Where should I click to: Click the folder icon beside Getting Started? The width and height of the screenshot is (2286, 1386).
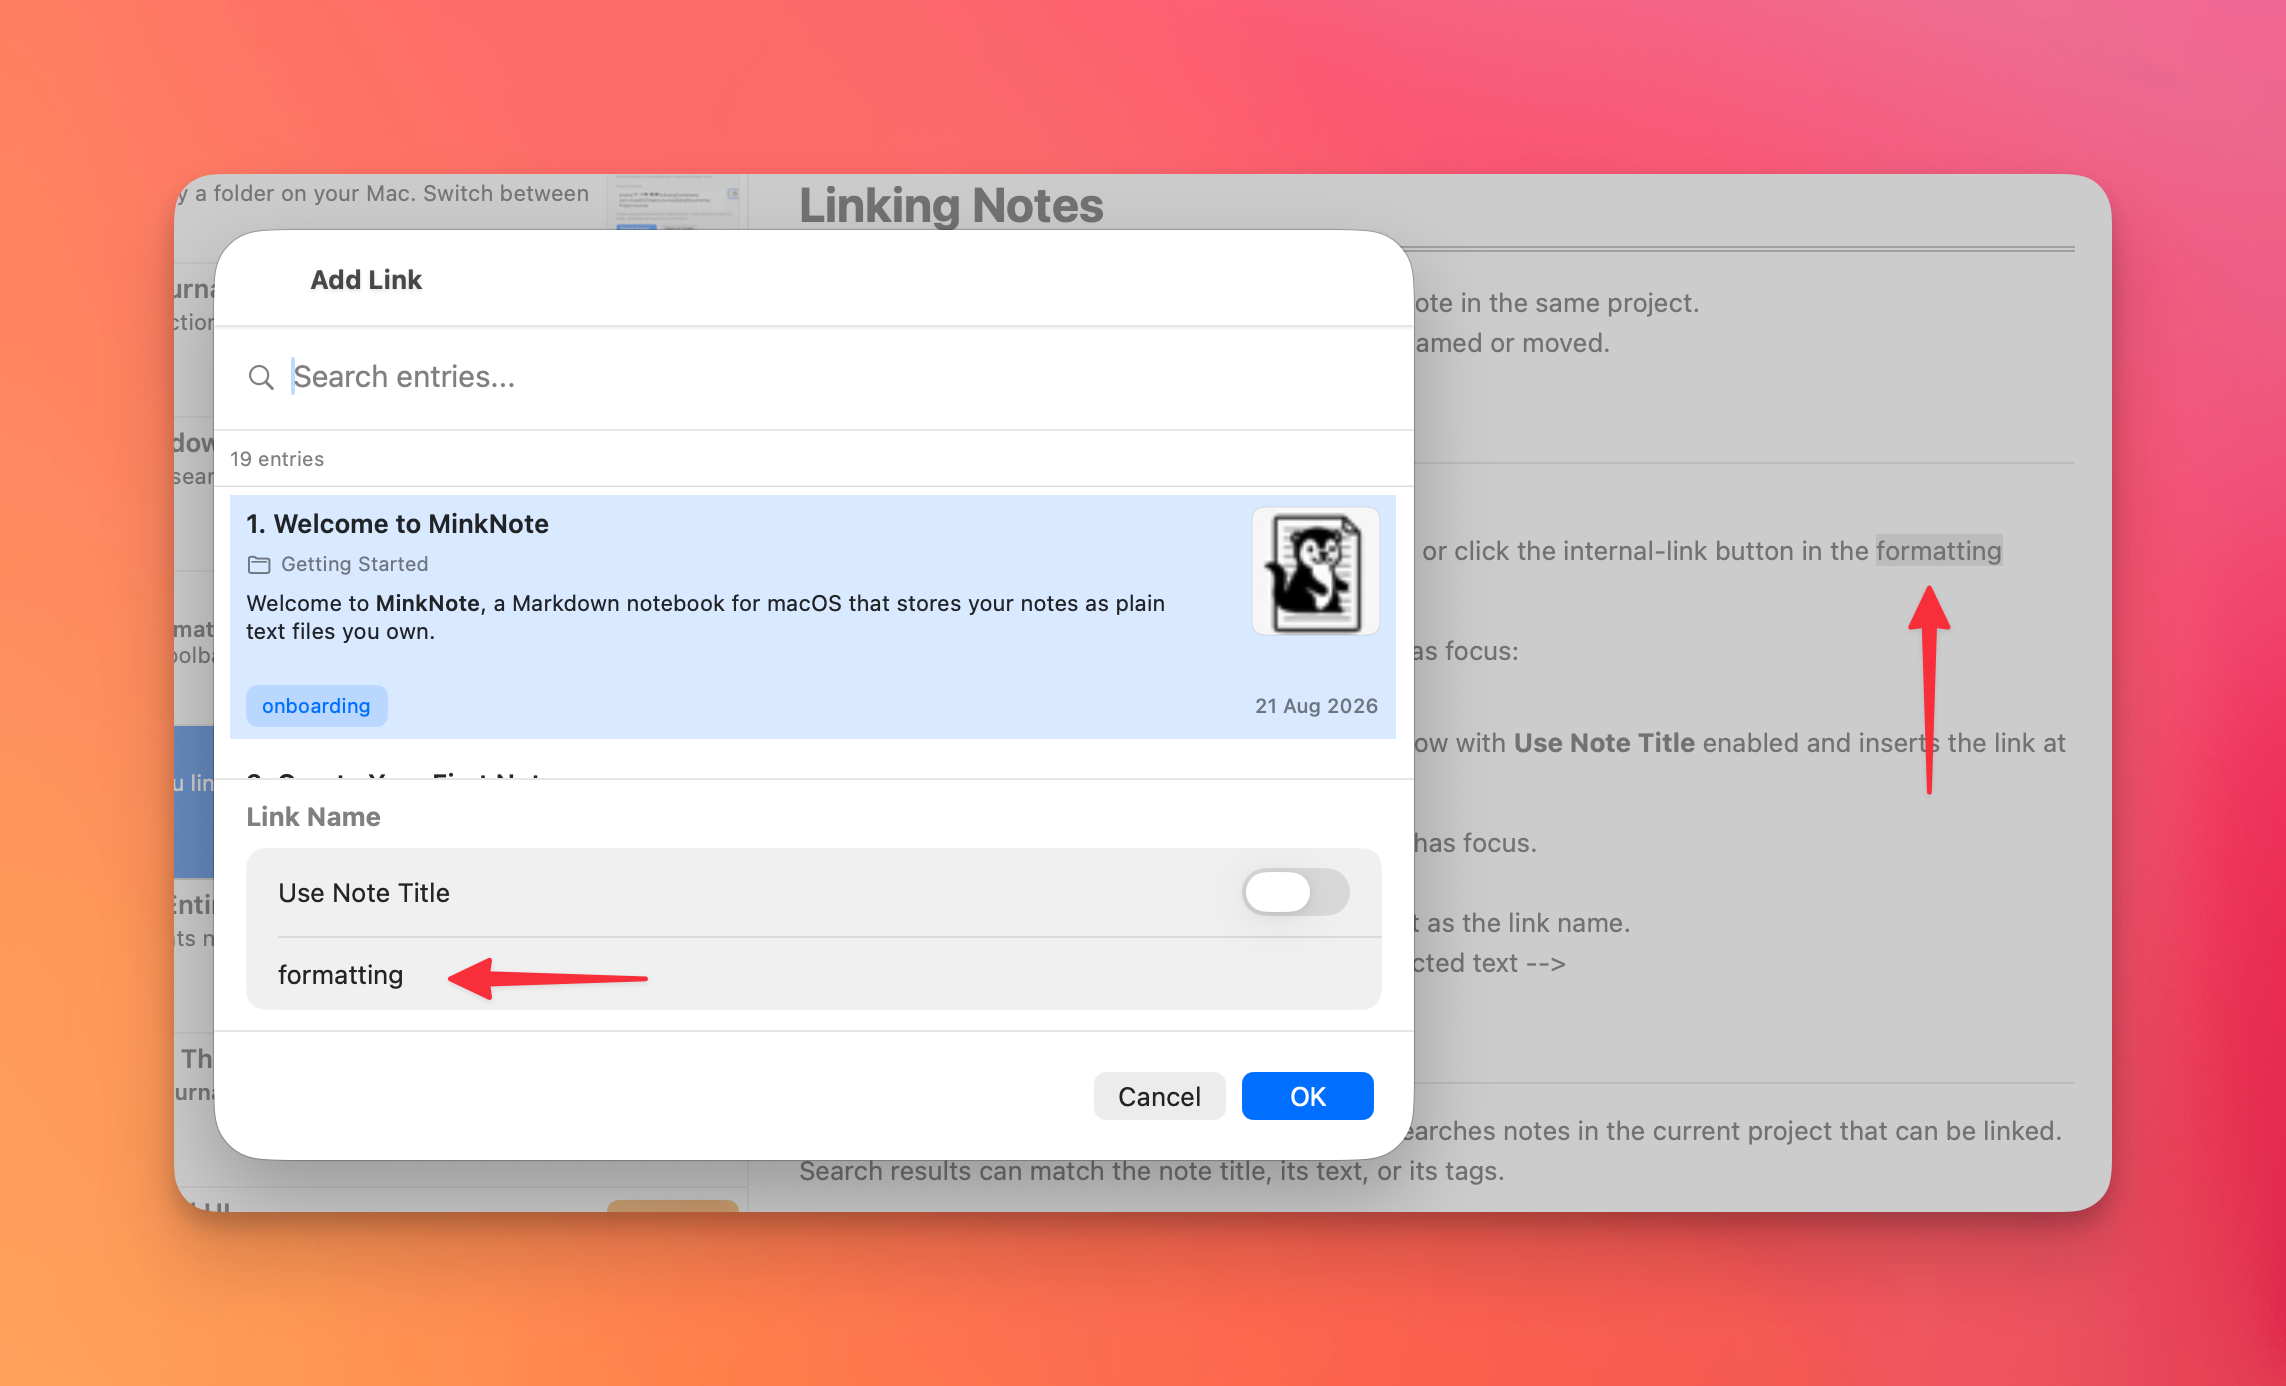[x=259, y=565]
